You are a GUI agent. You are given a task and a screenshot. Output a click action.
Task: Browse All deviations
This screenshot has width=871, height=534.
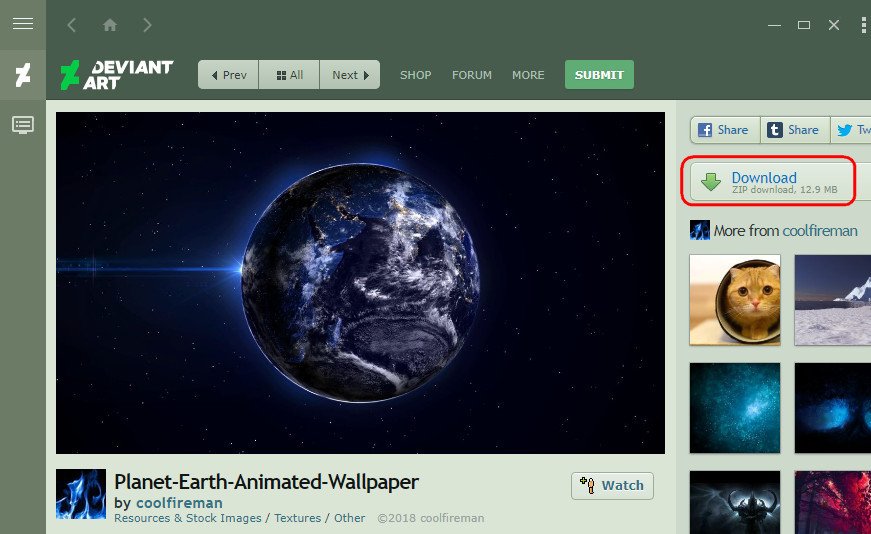289,74
